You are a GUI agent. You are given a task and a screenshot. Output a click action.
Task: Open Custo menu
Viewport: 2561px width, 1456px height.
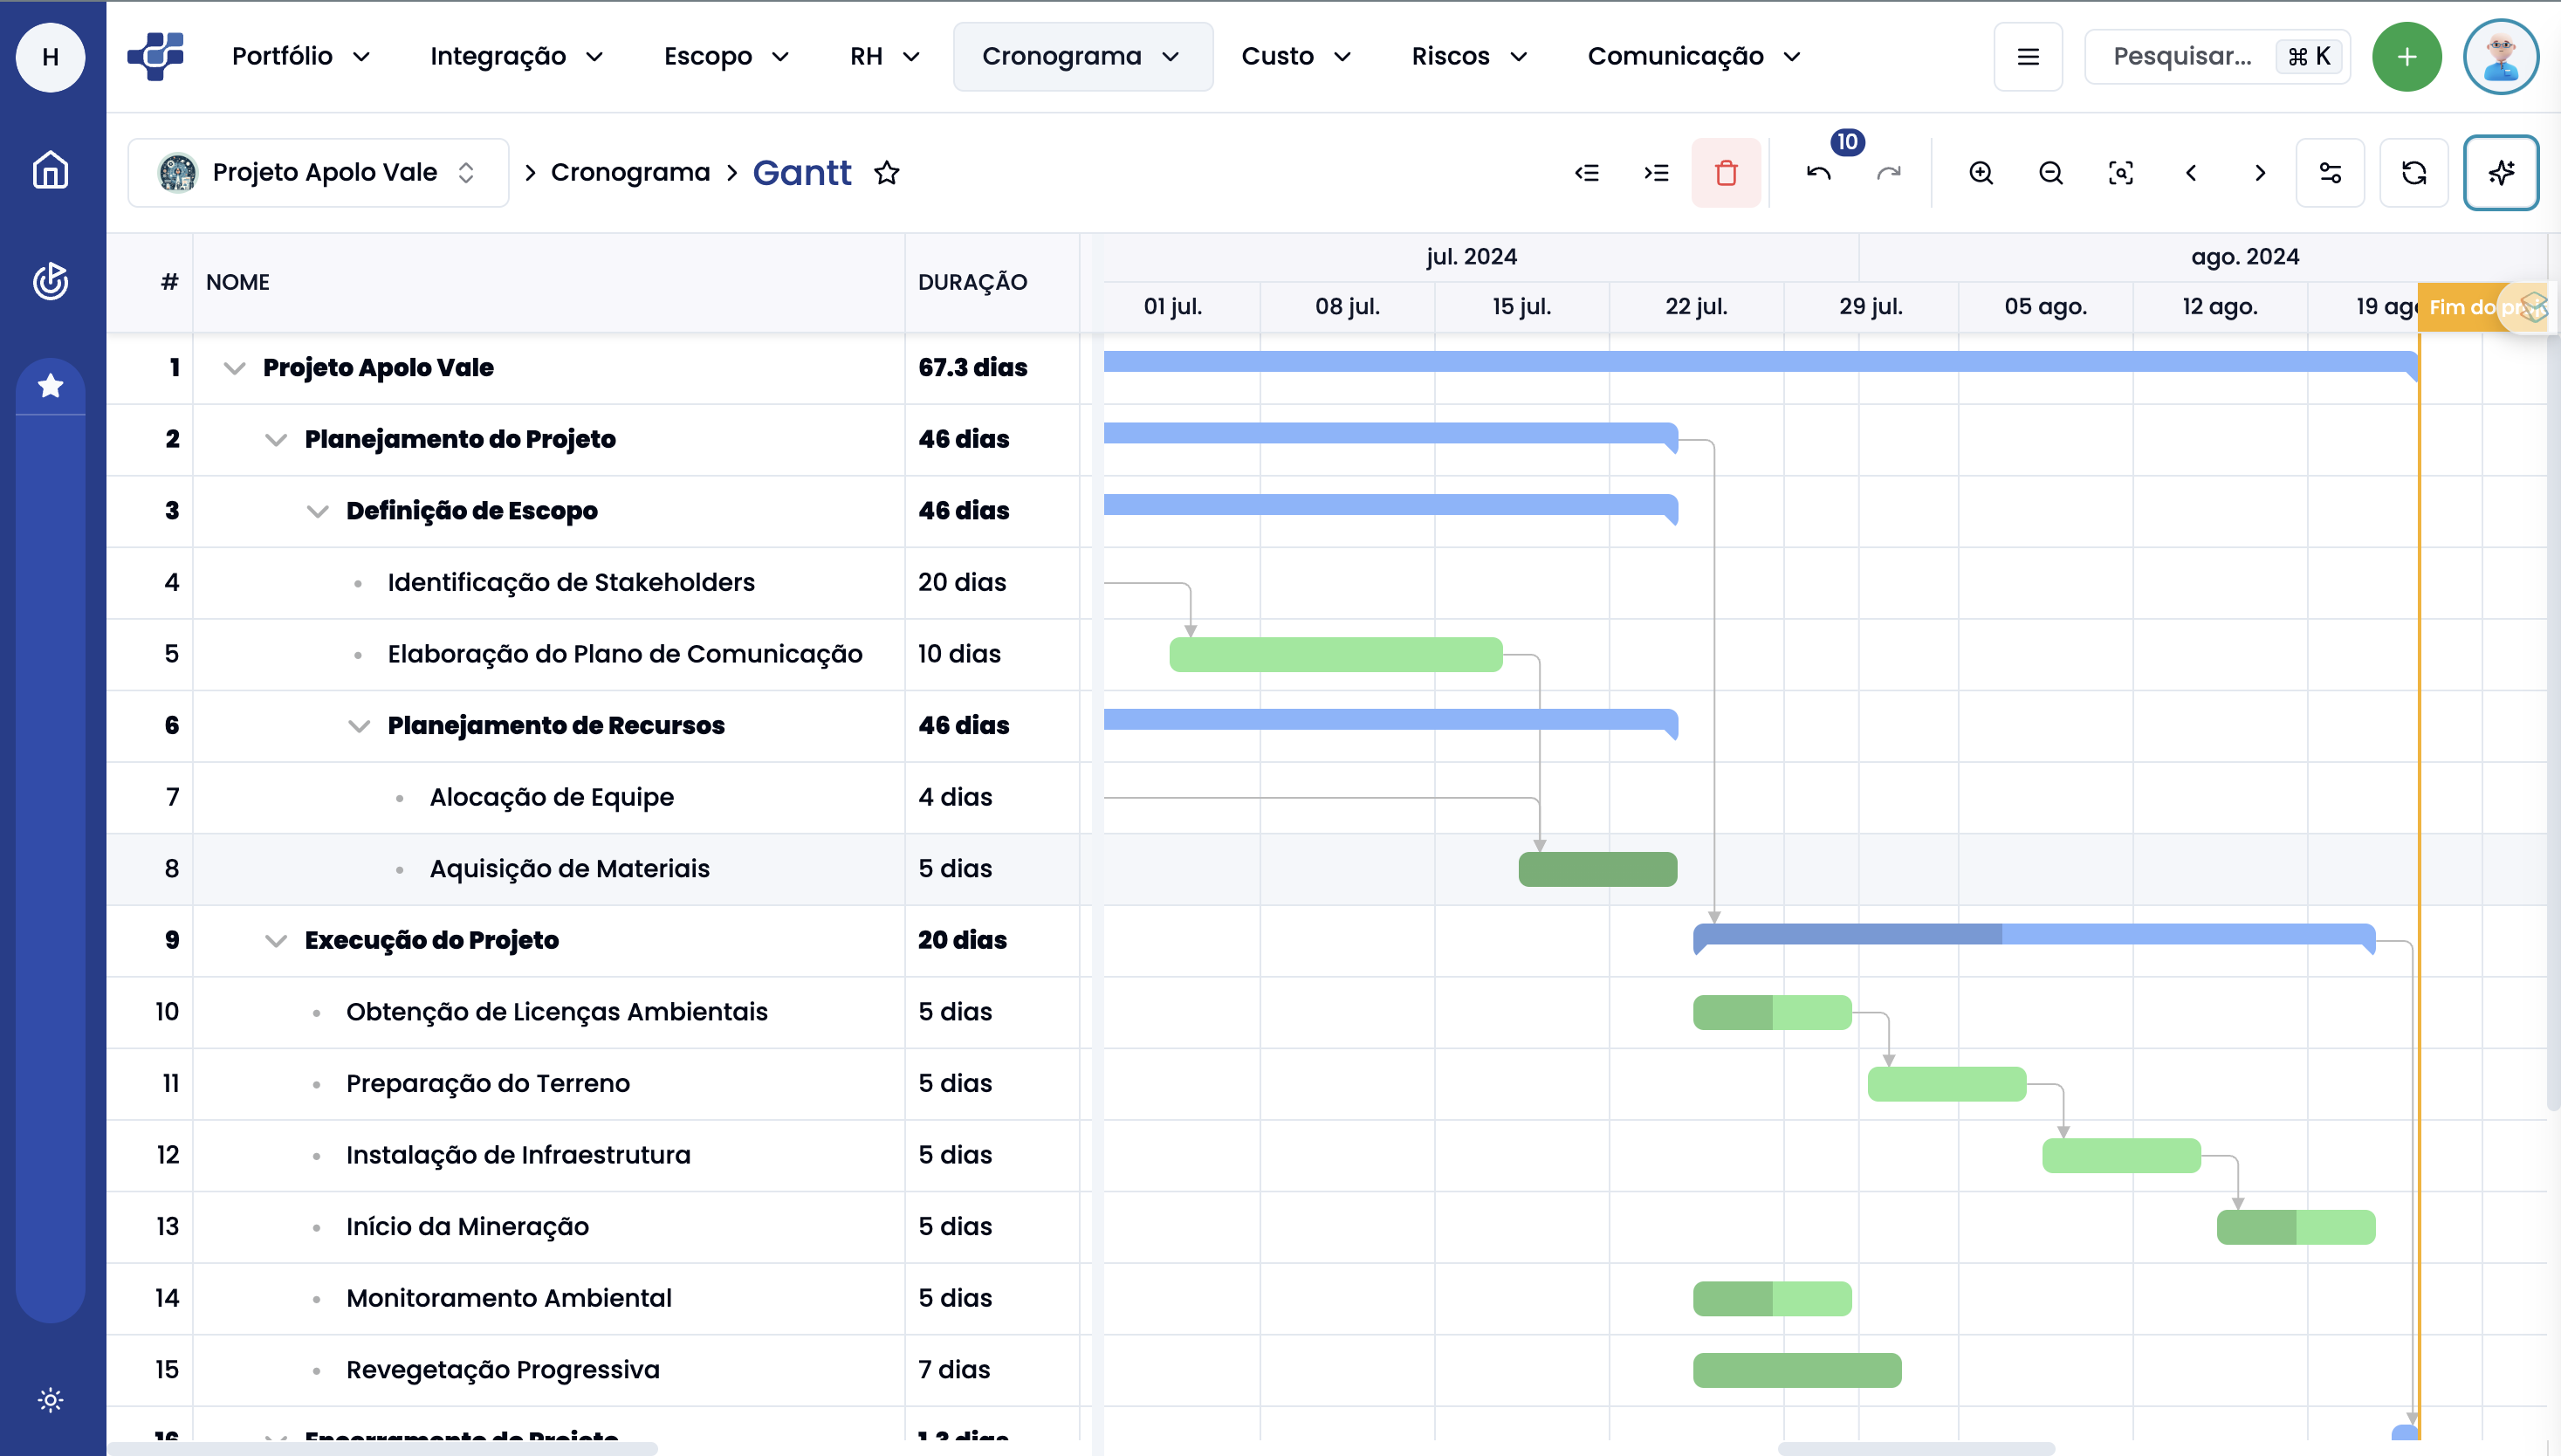[x=1296, y=57]
